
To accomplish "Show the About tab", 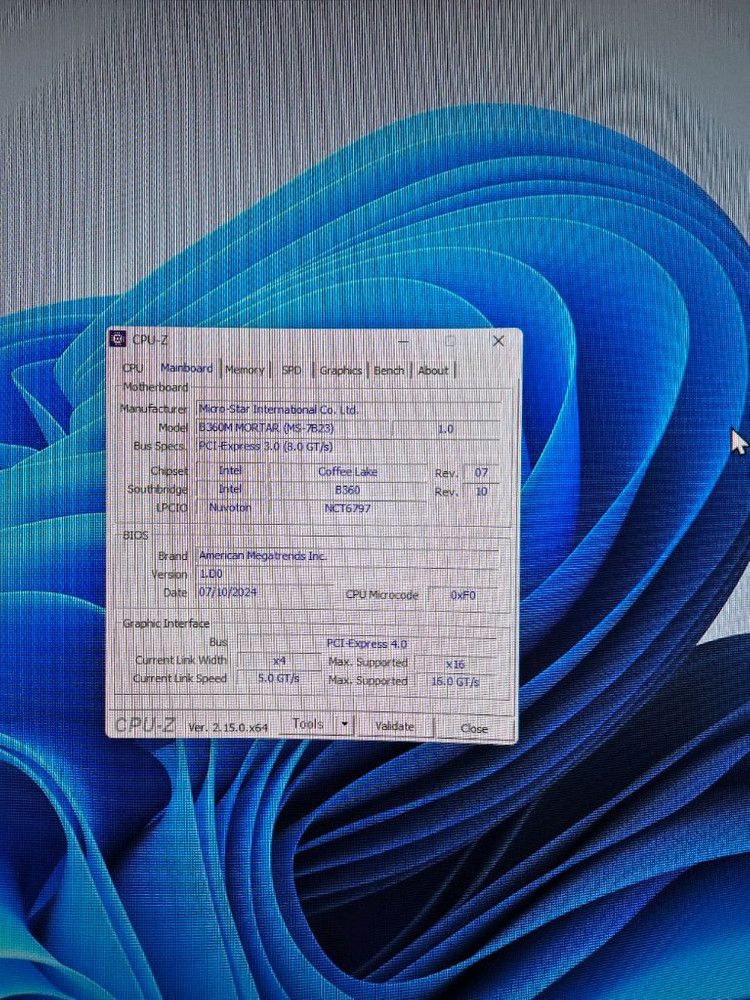I will pos(433,371).
